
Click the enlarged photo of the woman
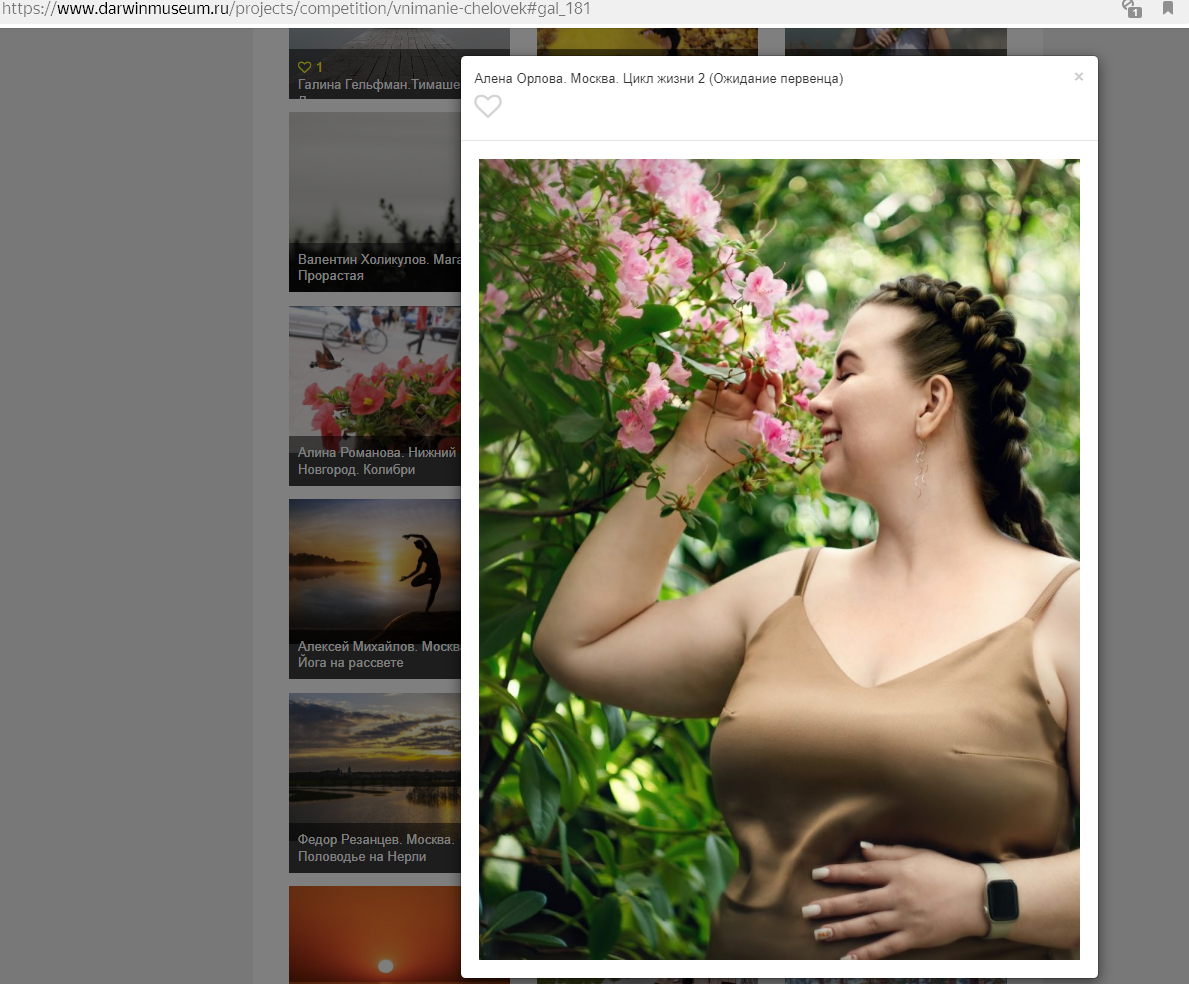[779, 559]
